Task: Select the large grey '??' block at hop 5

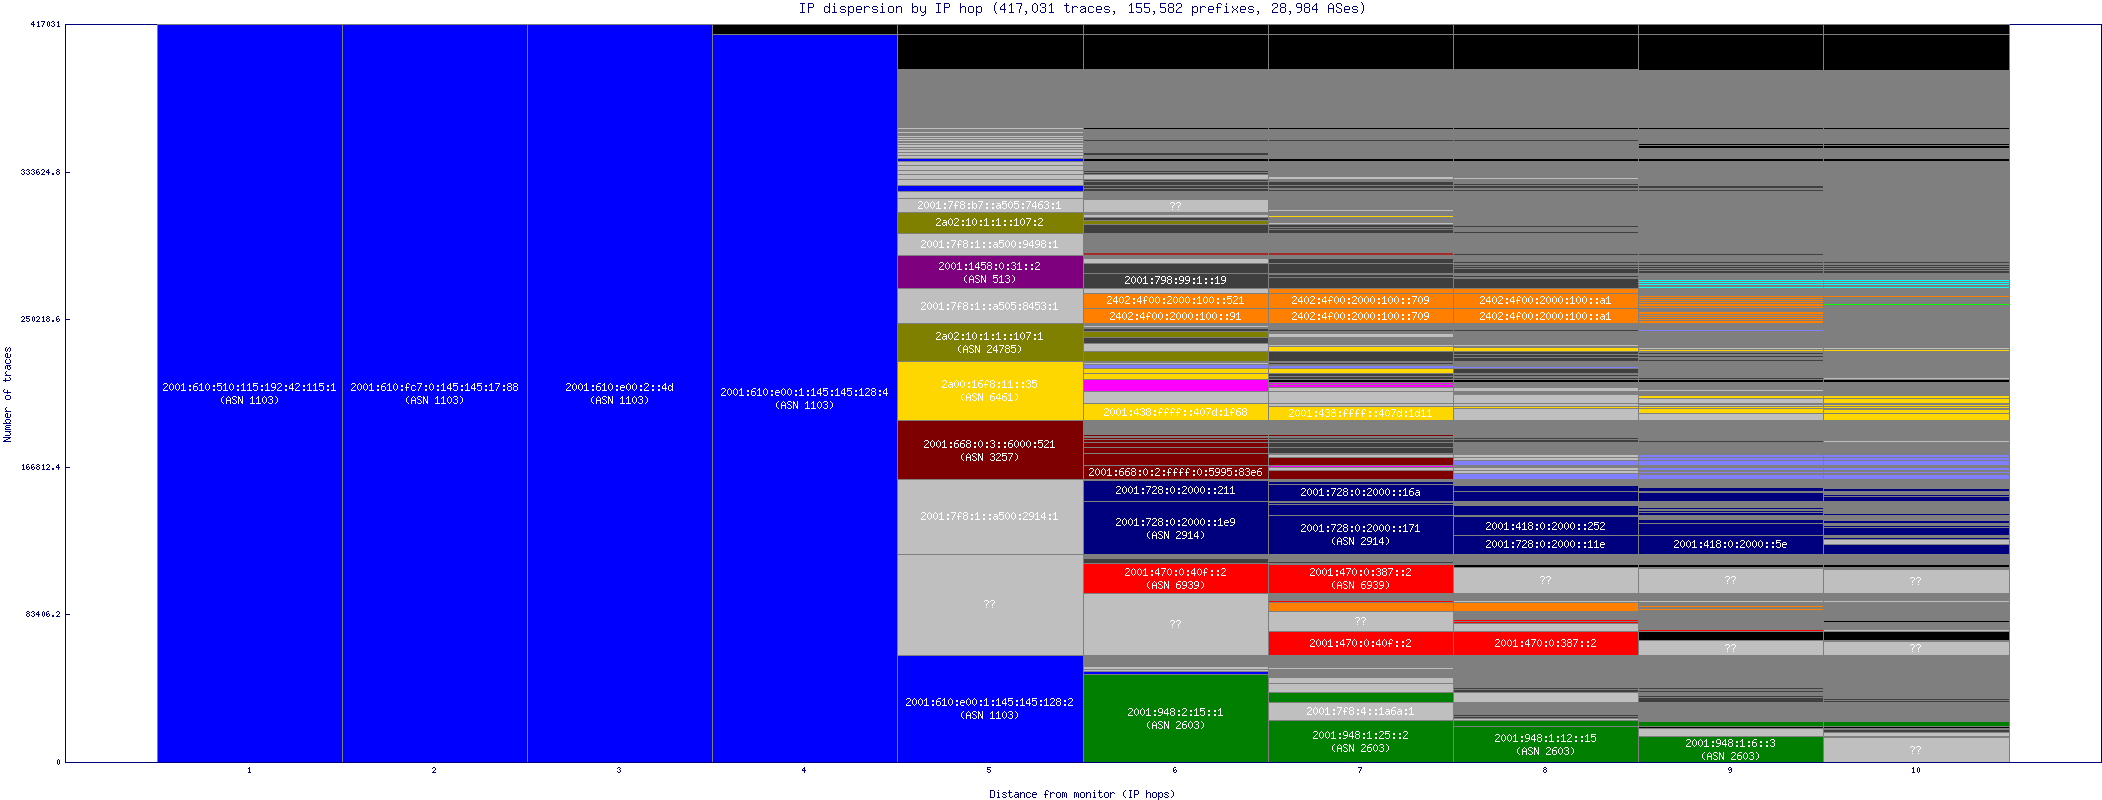Action: (989, 605)
